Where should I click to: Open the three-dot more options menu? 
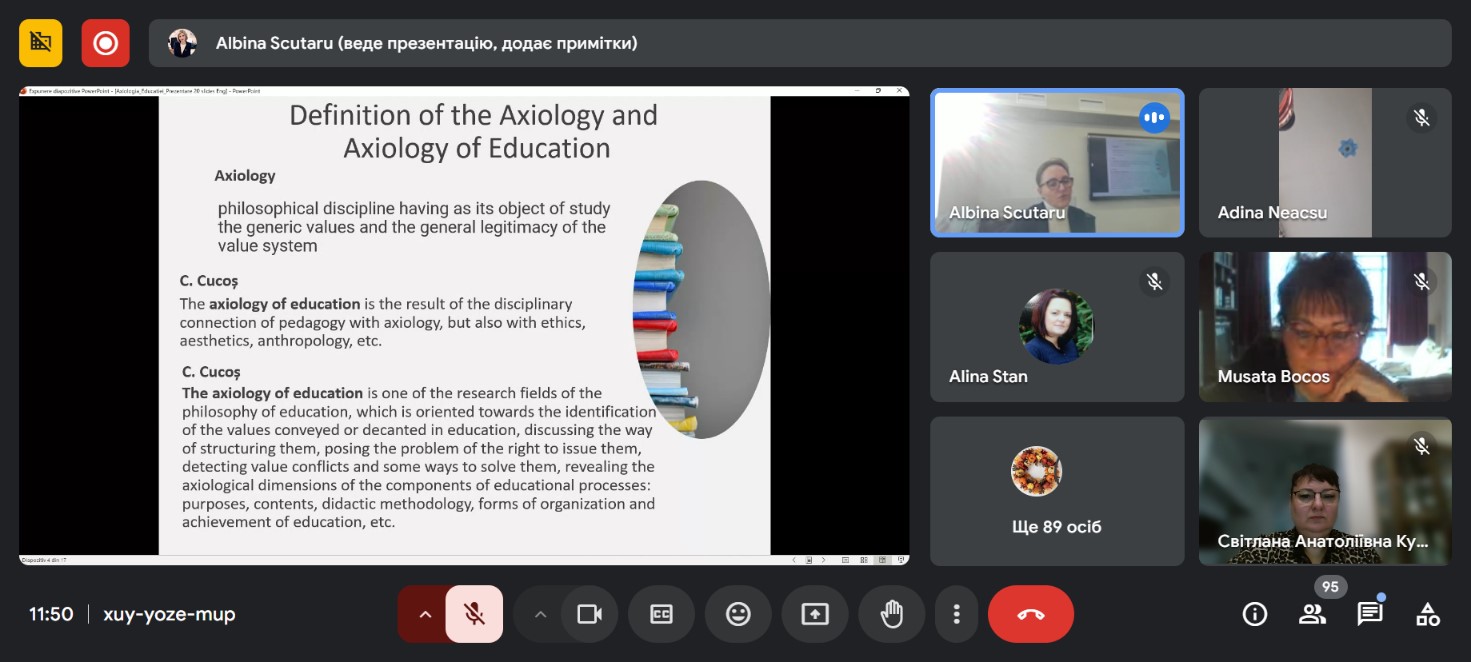957,614
